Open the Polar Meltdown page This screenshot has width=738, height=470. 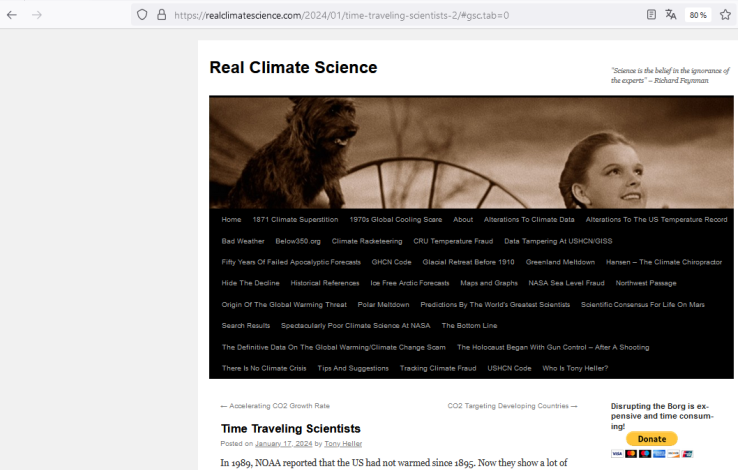[384, 305]
